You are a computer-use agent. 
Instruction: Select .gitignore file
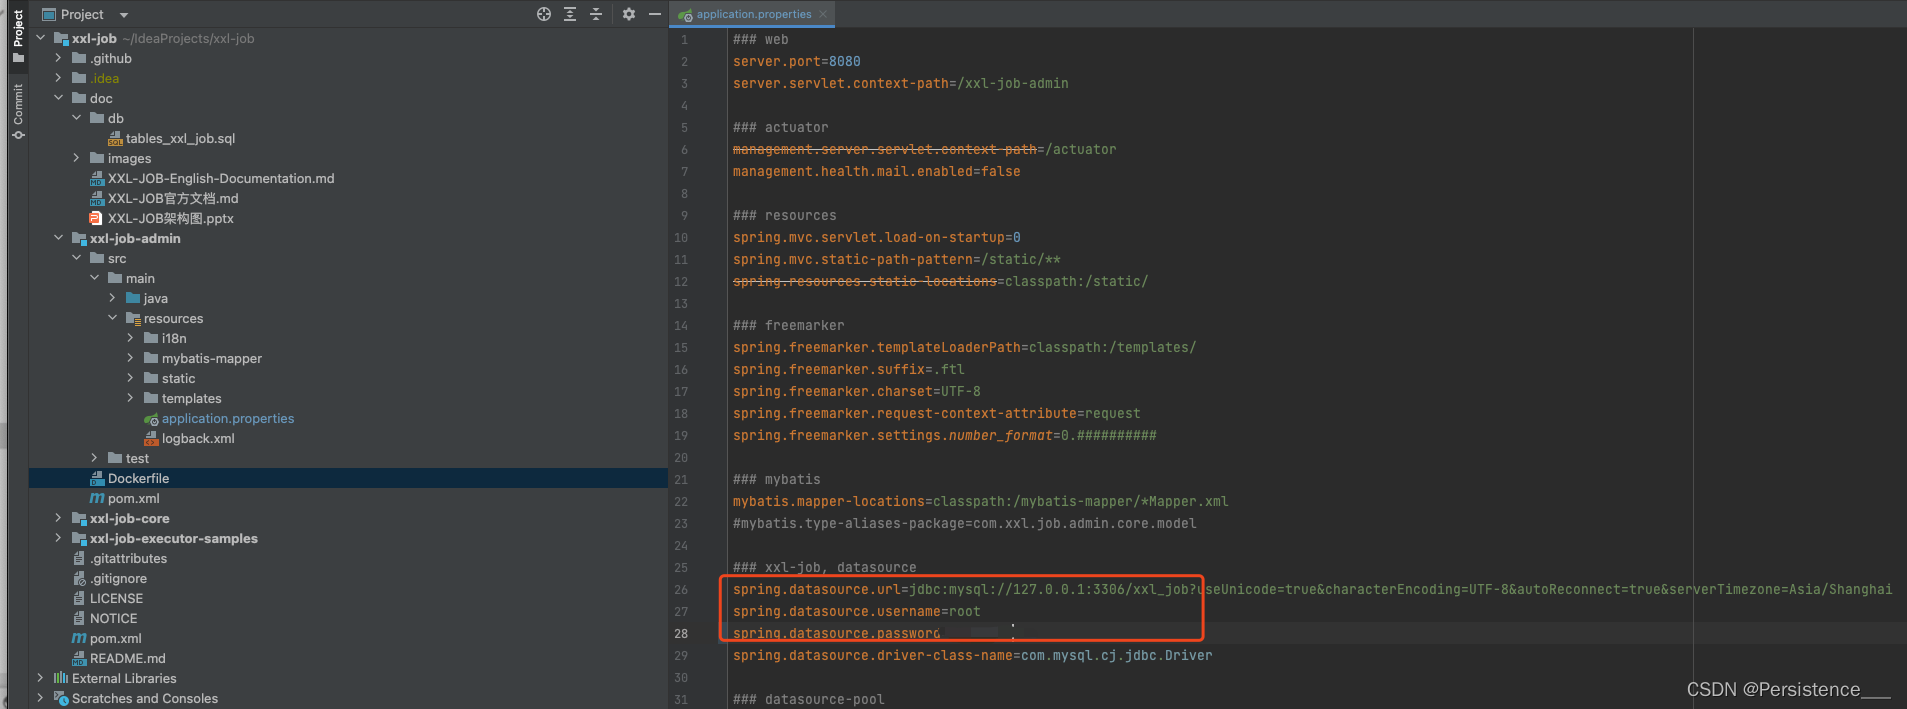pyautogui.click(x=118, y=578)
